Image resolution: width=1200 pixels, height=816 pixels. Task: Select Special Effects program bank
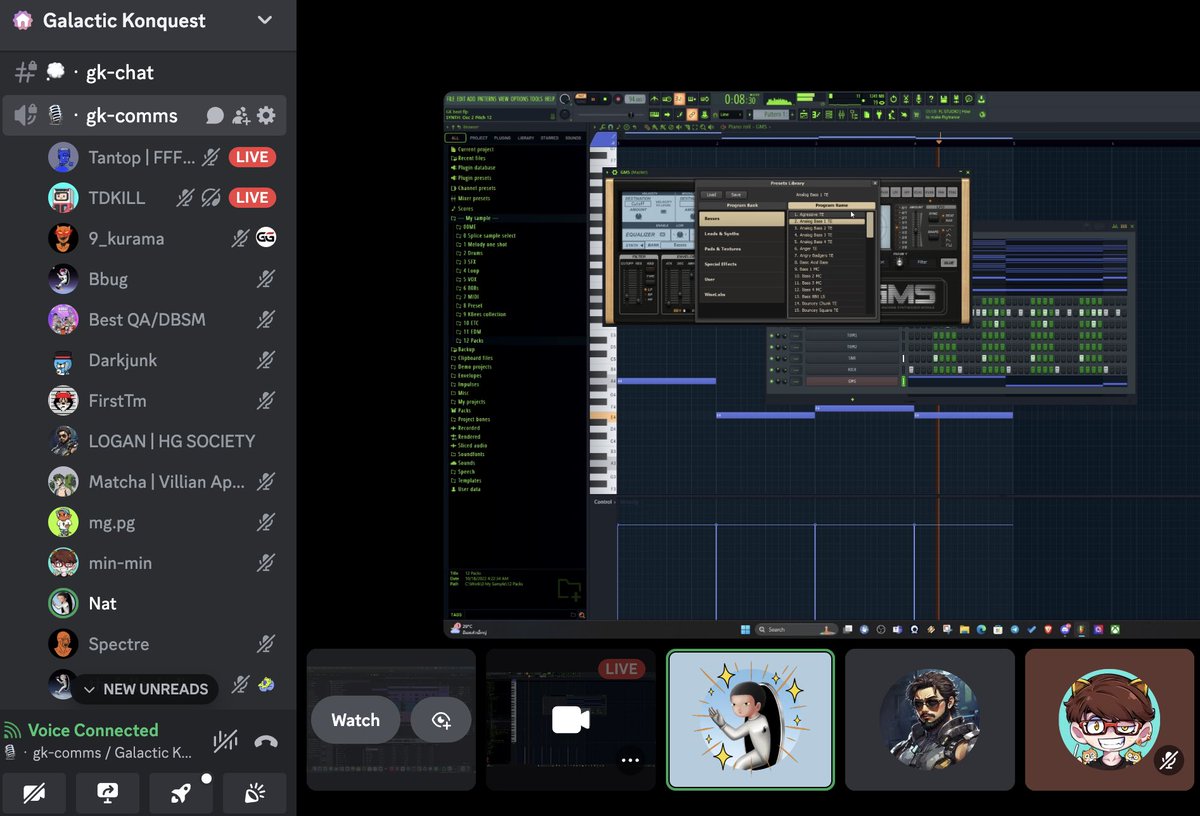click(742, 264)
